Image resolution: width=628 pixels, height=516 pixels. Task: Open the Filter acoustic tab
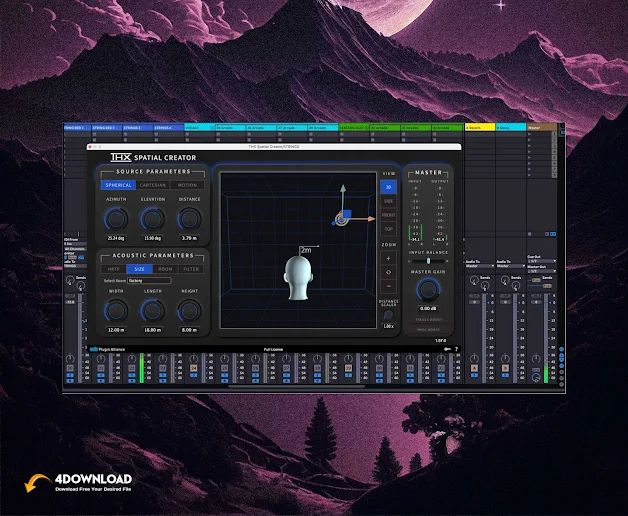(191, 269)
